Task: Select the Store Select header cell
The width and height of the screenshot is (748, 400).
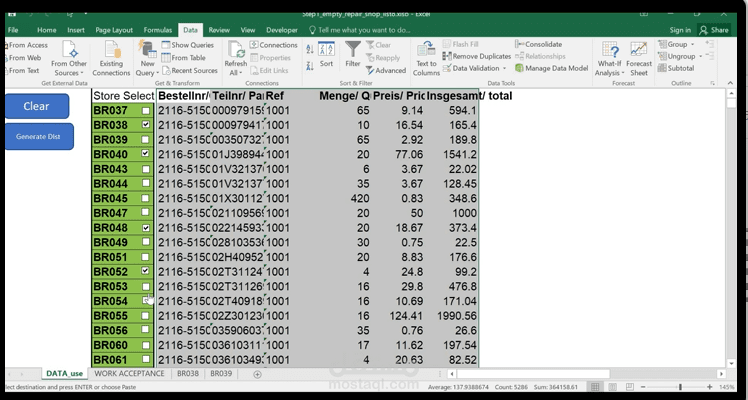Action: pos(123,96)
